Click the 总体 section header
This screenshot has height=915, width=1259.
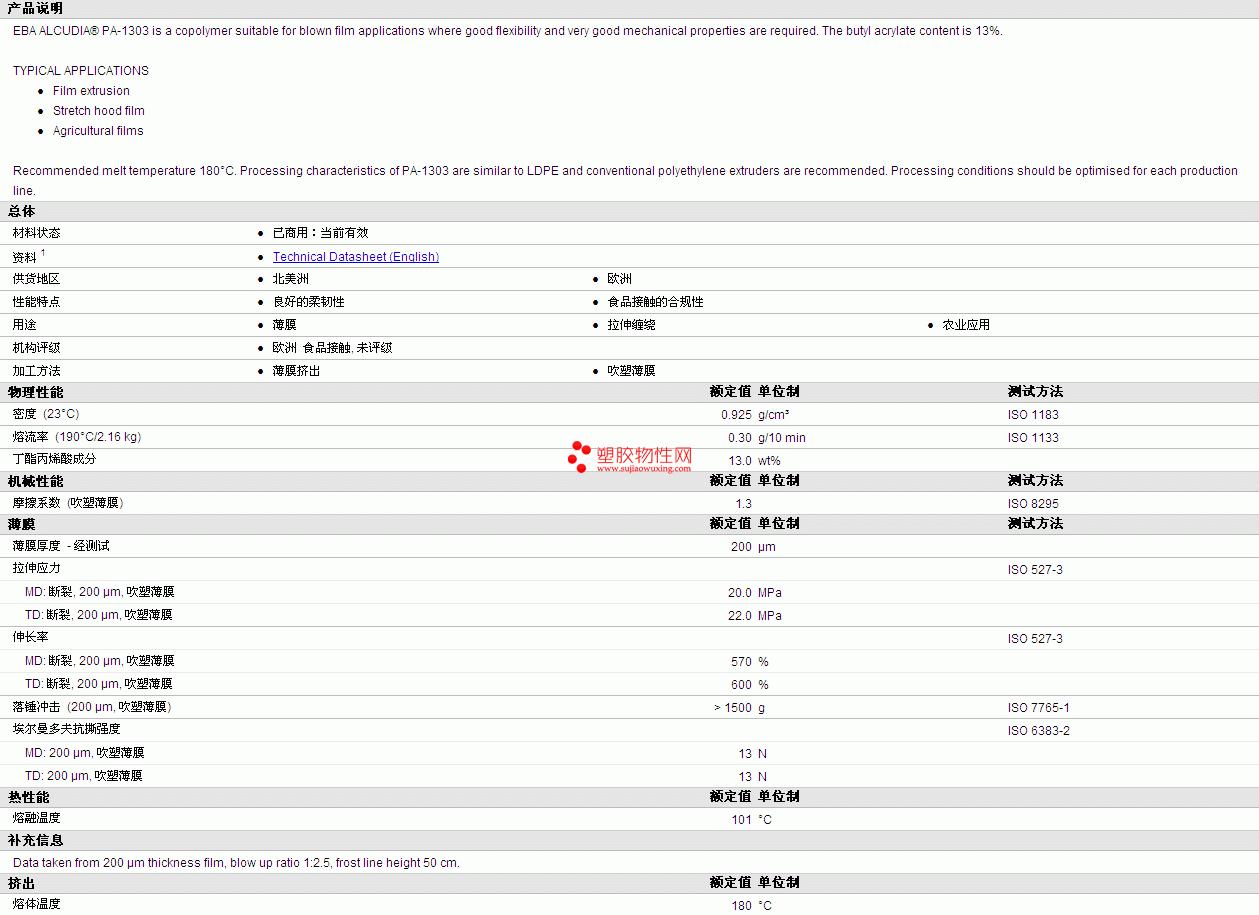[x=22, y=211]
